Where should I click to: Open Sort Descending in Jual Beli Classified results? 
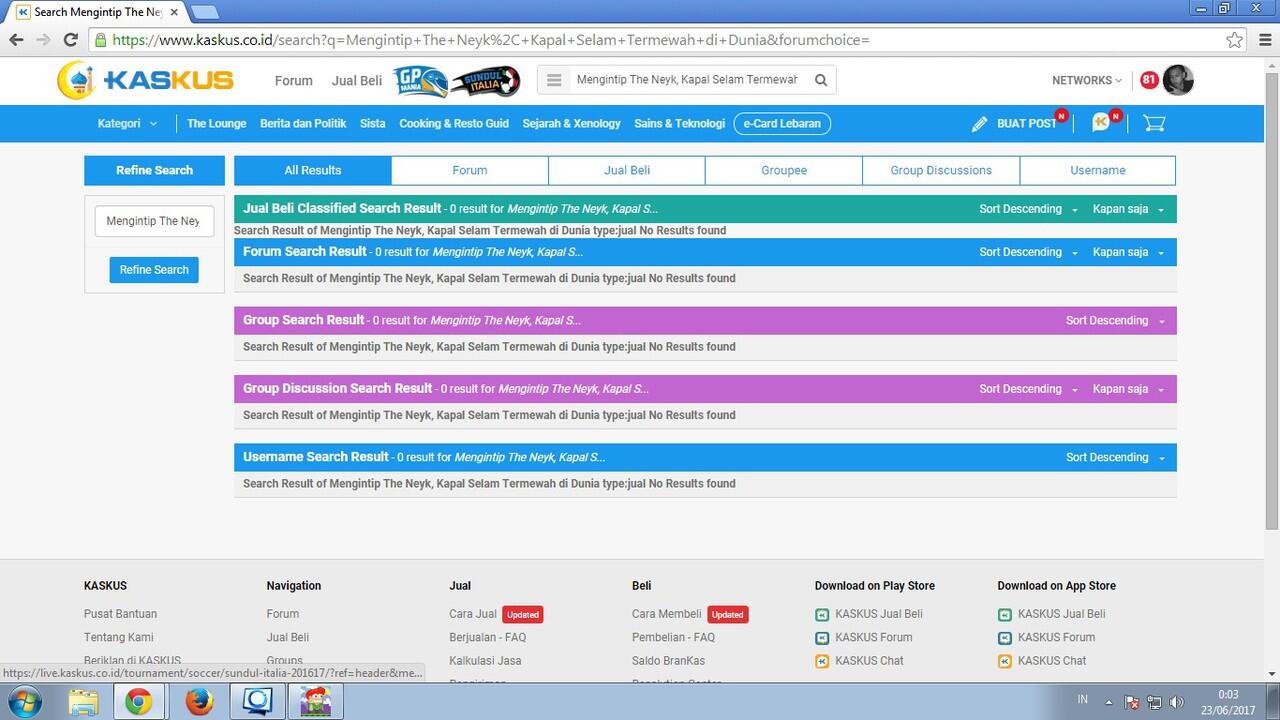1028,209
